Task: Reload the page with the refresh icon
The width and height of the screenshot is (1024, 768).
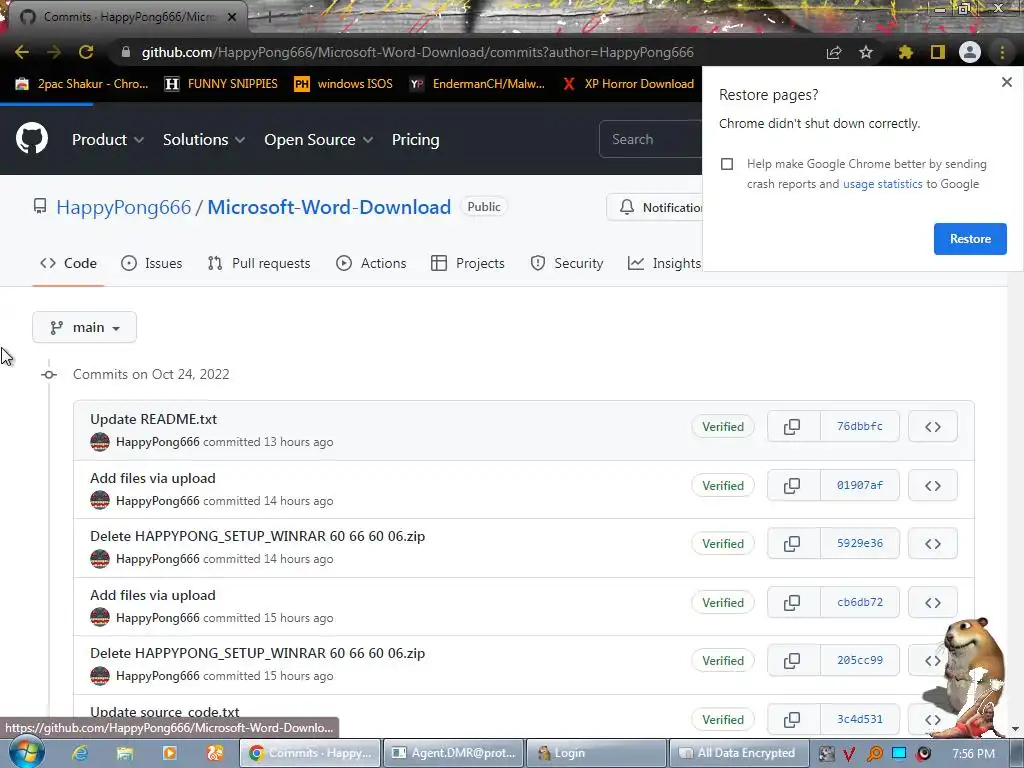Action: pyautogui.click(x=86, y=52)
